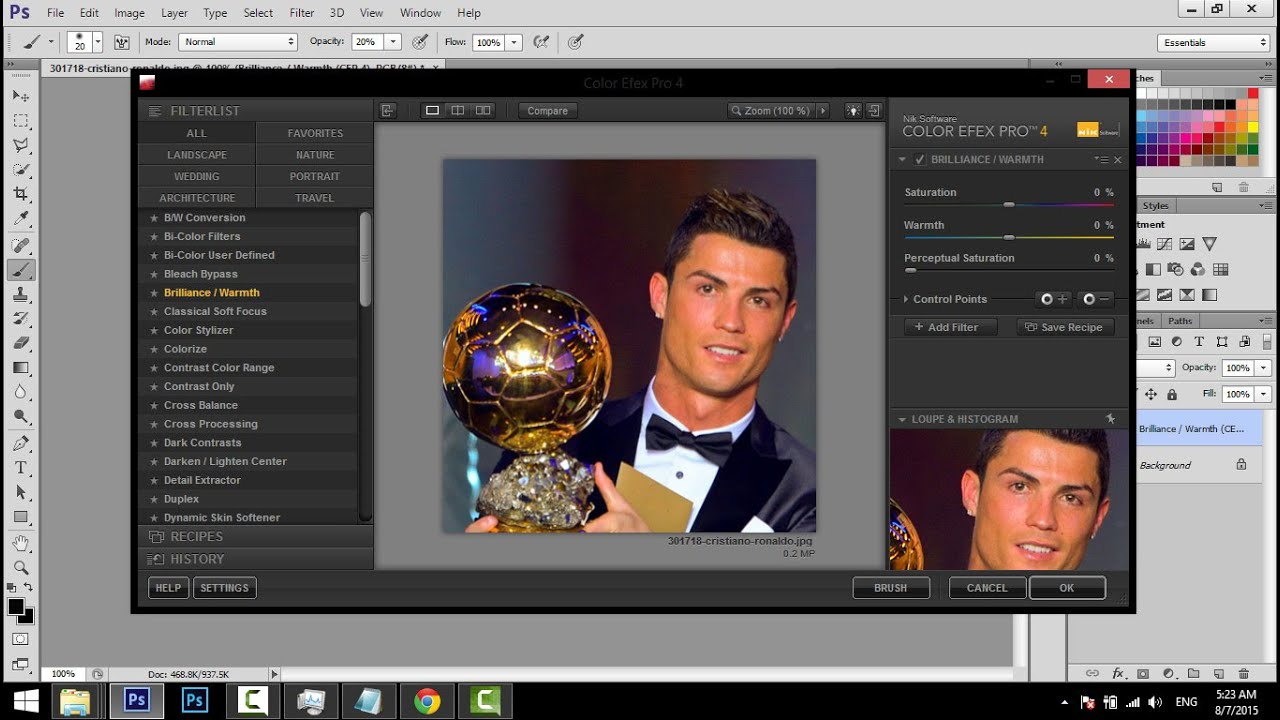Toggle the filter list panel visibility
This screenshot has height=720, width=1280.
click(387, 111)
